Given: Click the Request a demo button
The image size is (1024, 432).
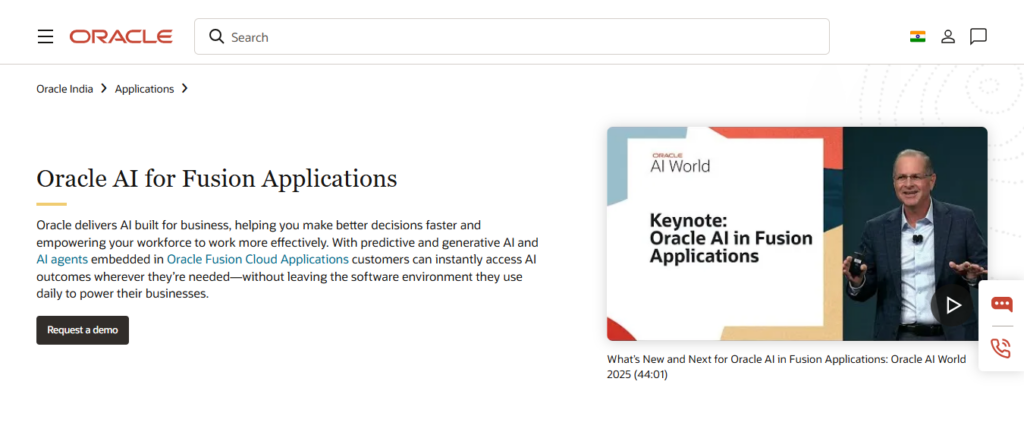Looking at the screenshot, I should pyautogui.click(x=82, y=330).
